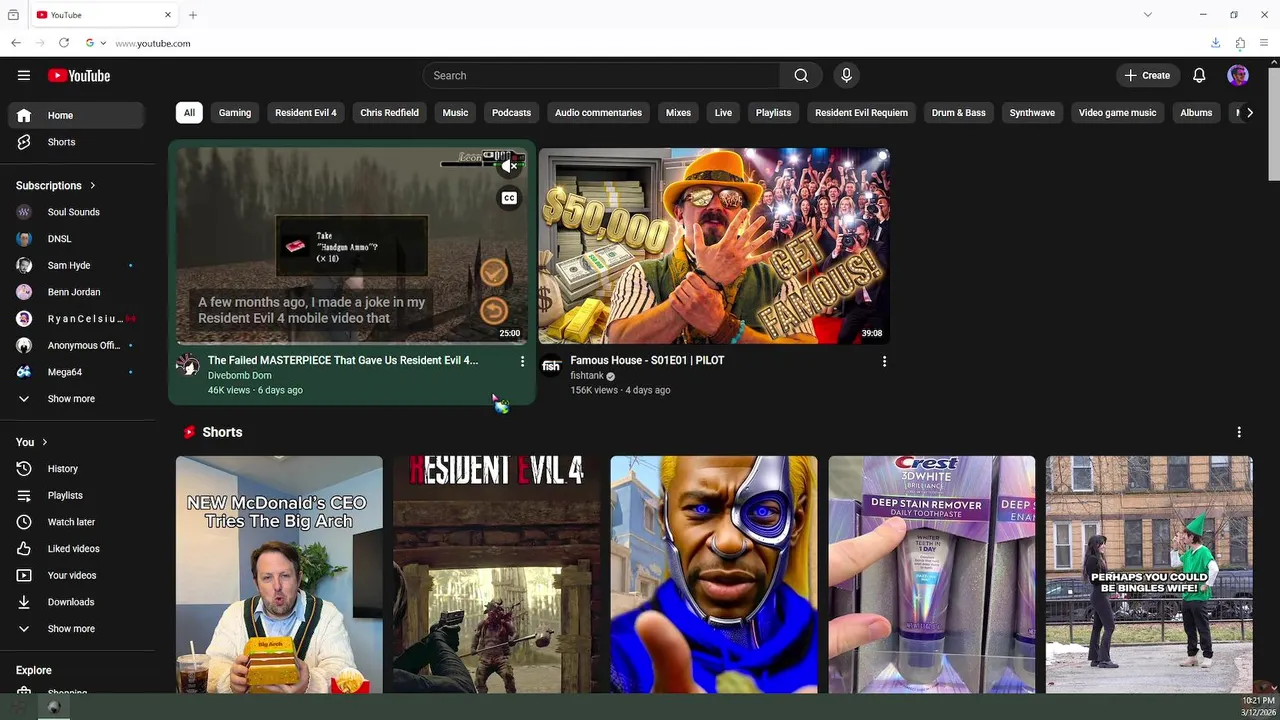Open the Famous House video thumbnail
Screen dimensions: 1280x720
click(714, 246)
